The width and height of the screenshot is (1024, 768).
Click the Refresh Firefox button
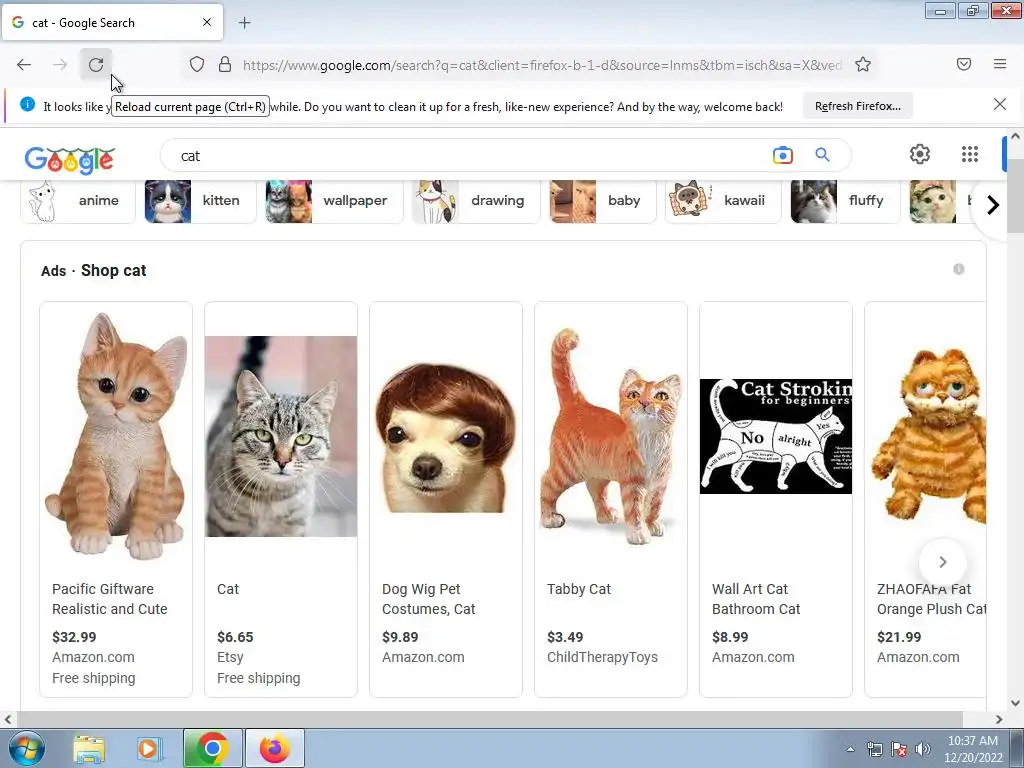click(x=857, y=106)
